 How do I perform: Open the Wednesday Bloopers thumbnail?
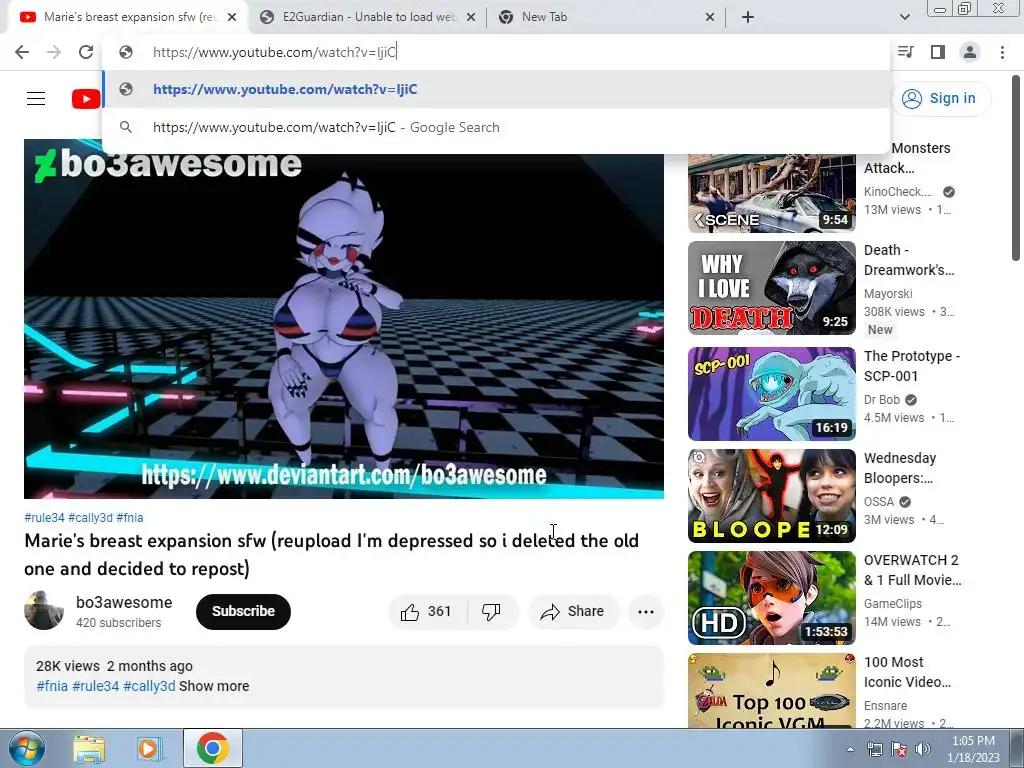tap(771, 496)
